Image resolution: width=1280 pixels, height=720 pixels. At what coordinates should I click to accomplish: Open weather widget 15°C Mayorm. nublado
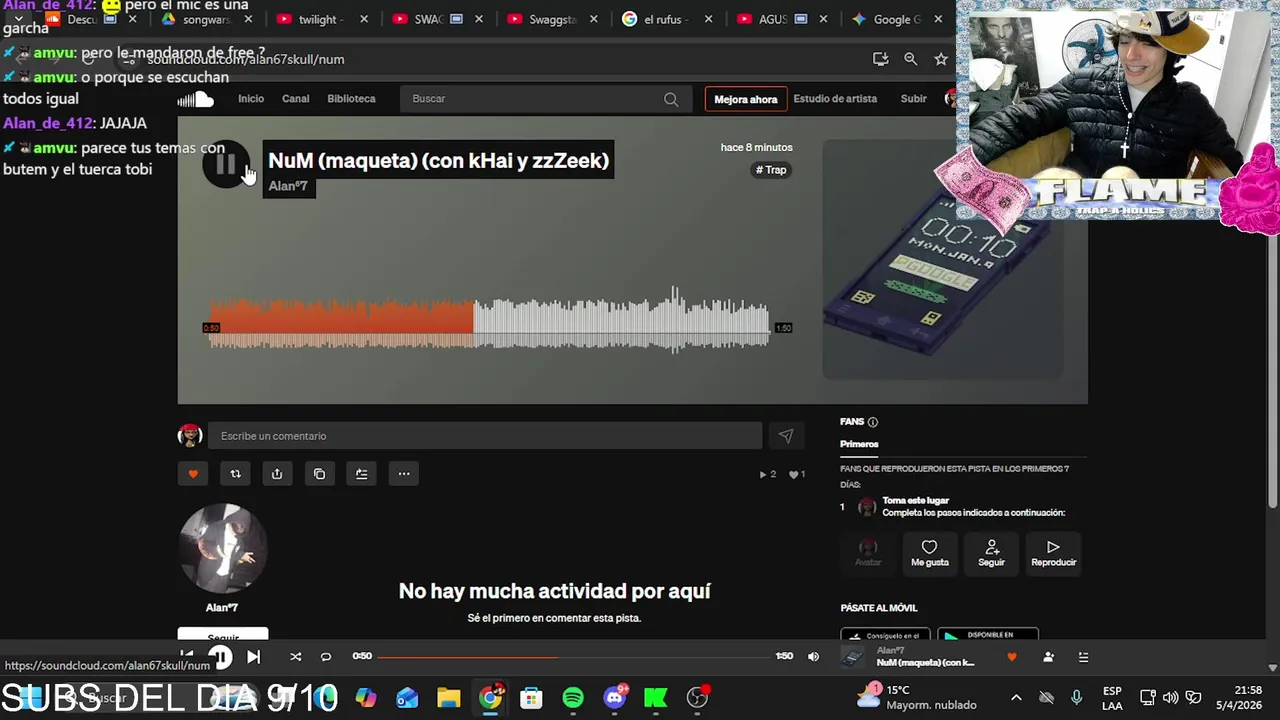[917, 697]
